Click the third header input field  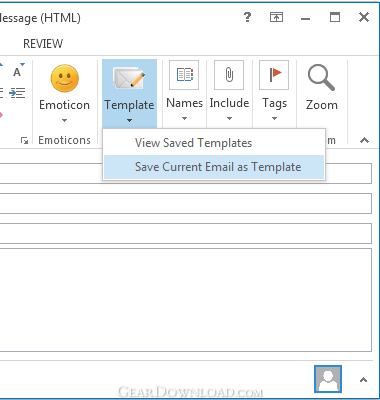[185, 233]
